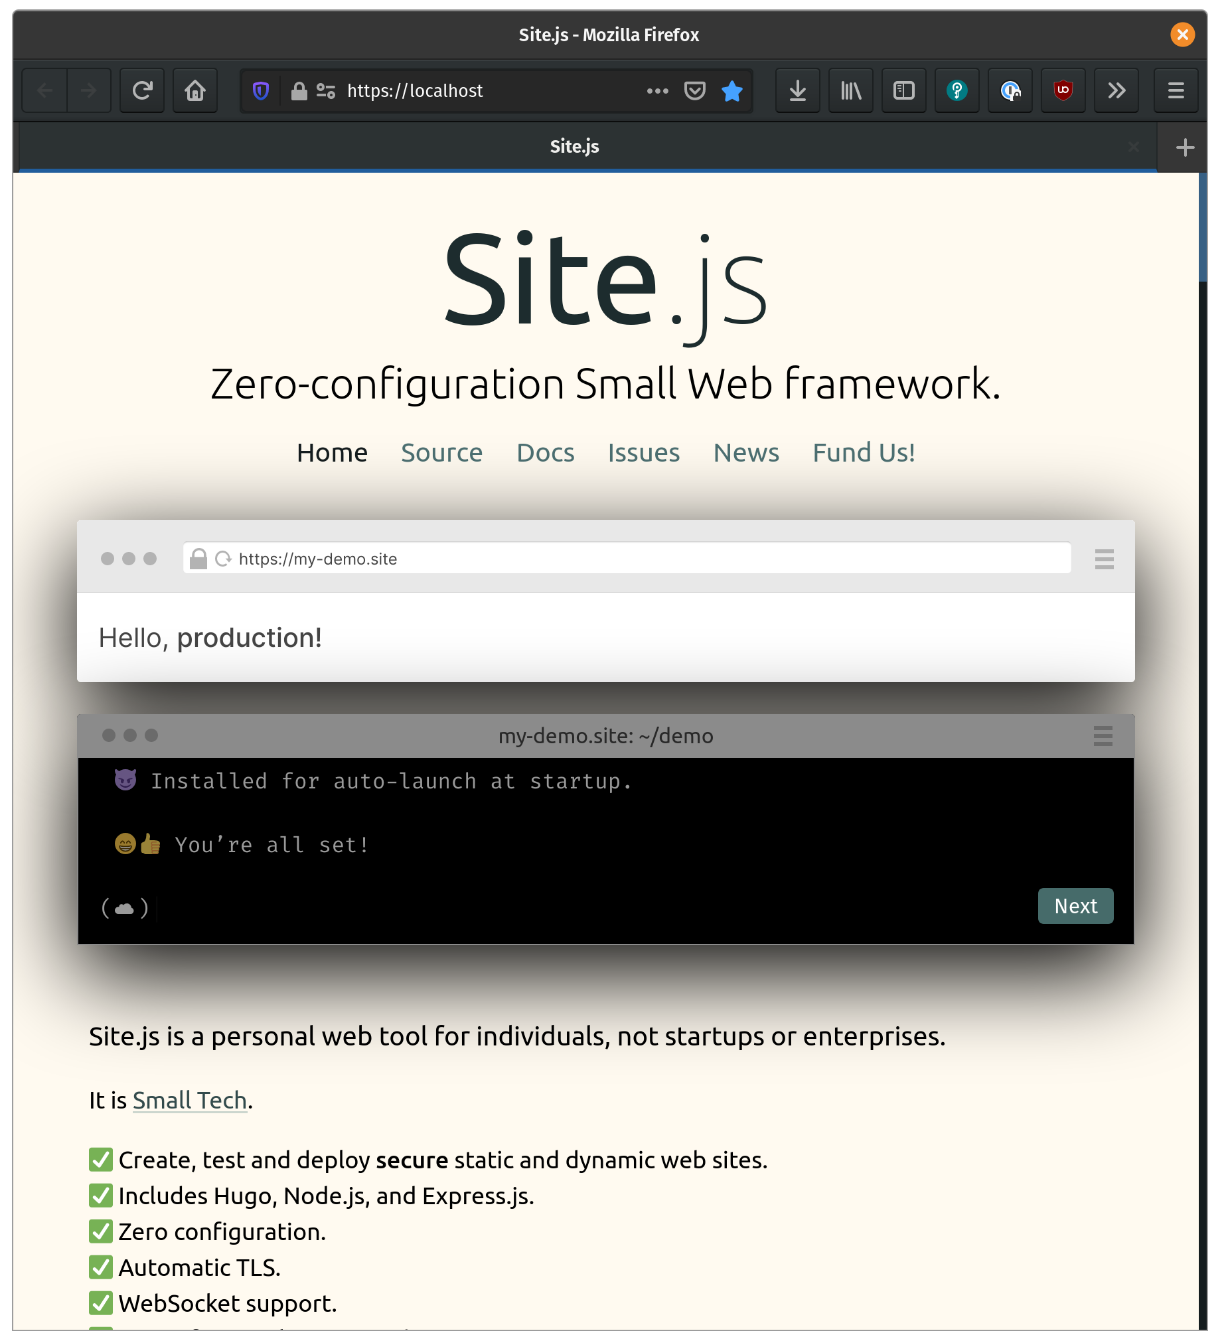Image resolution: width=1220 pixels, height=1343 pixels.
Task: Click the padlock site security icon
Action: pos(298,91)
